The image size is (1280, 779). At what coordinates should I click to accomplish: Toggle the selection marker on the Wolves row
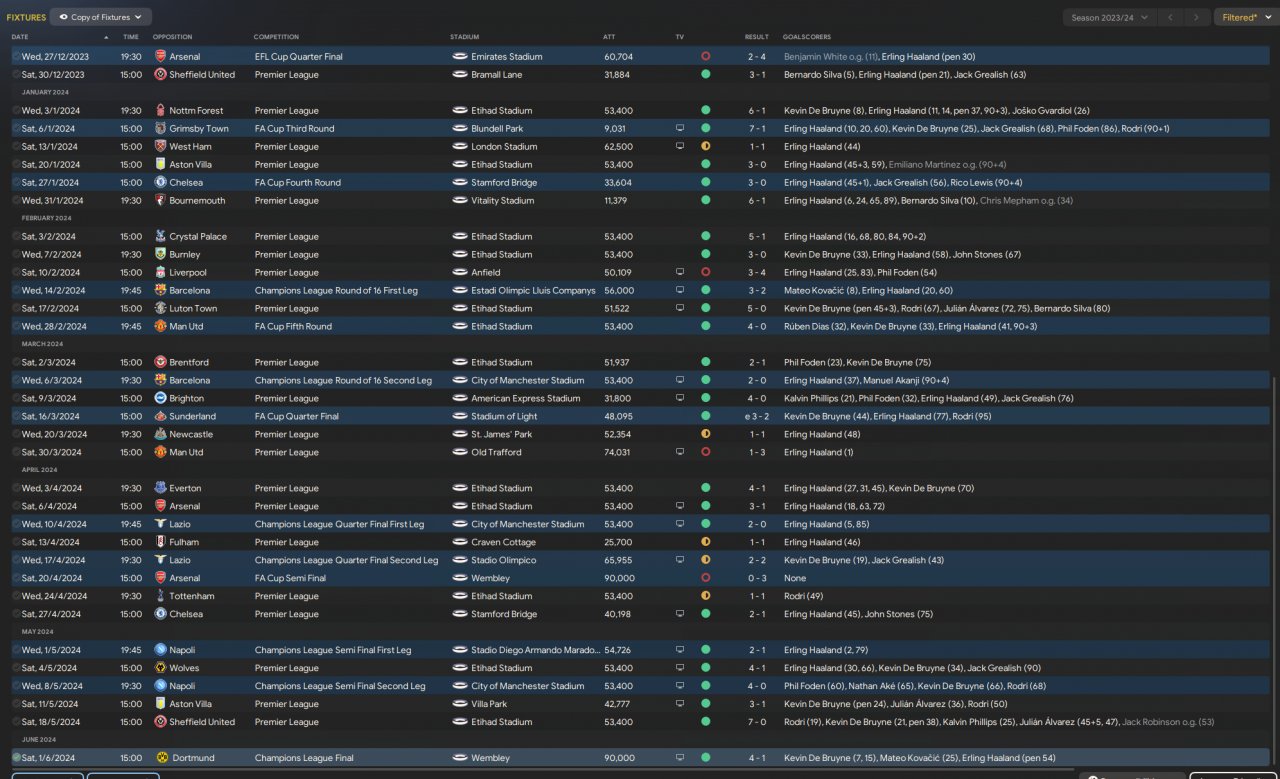click(x=16, y=669)
